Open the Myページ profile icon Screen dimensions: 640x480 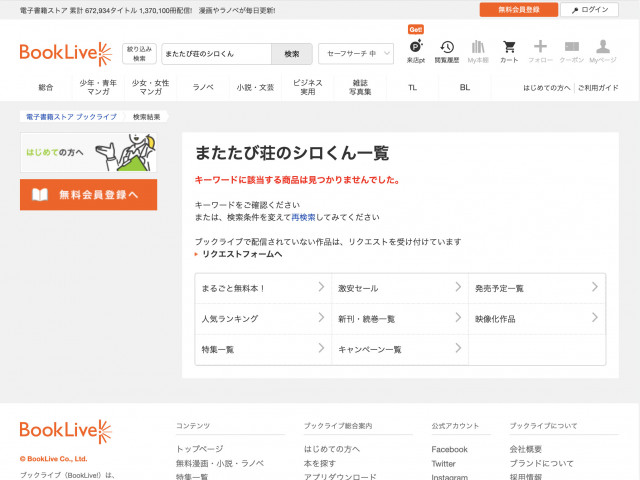602,51
